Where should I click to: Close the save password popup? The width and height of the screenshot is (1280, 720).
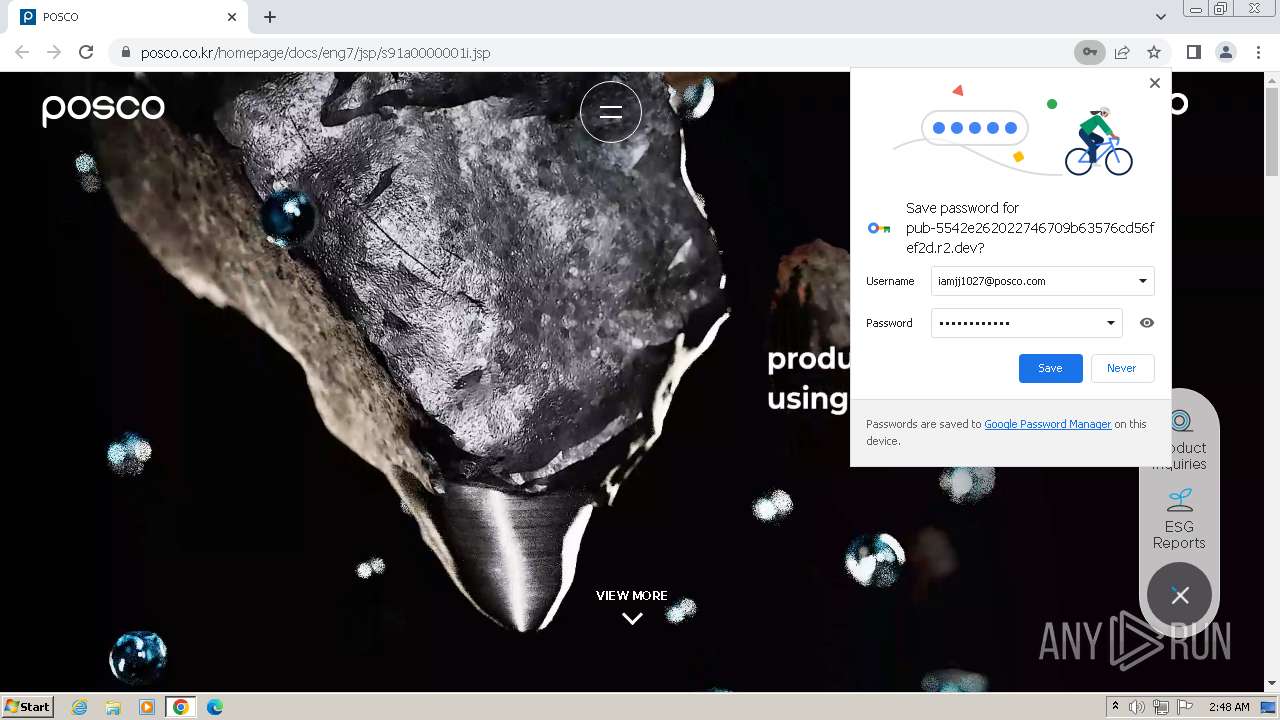[1155, 83]
